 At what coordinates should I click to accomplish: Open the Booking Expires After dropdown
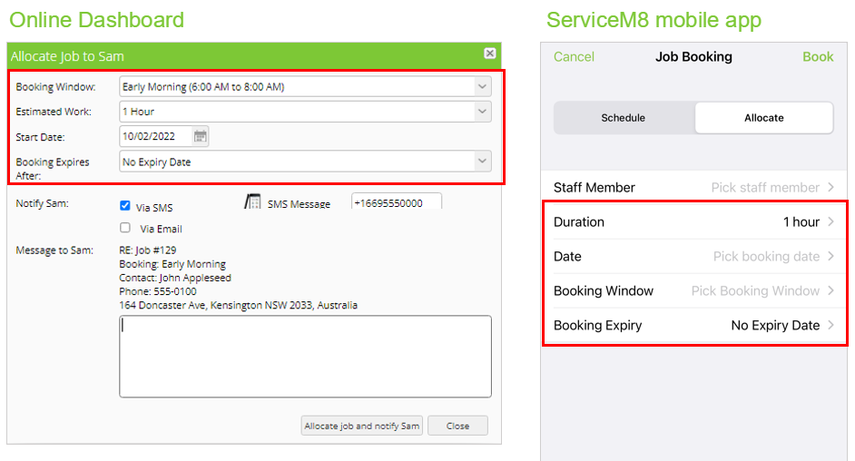click(x=305, y=161)
